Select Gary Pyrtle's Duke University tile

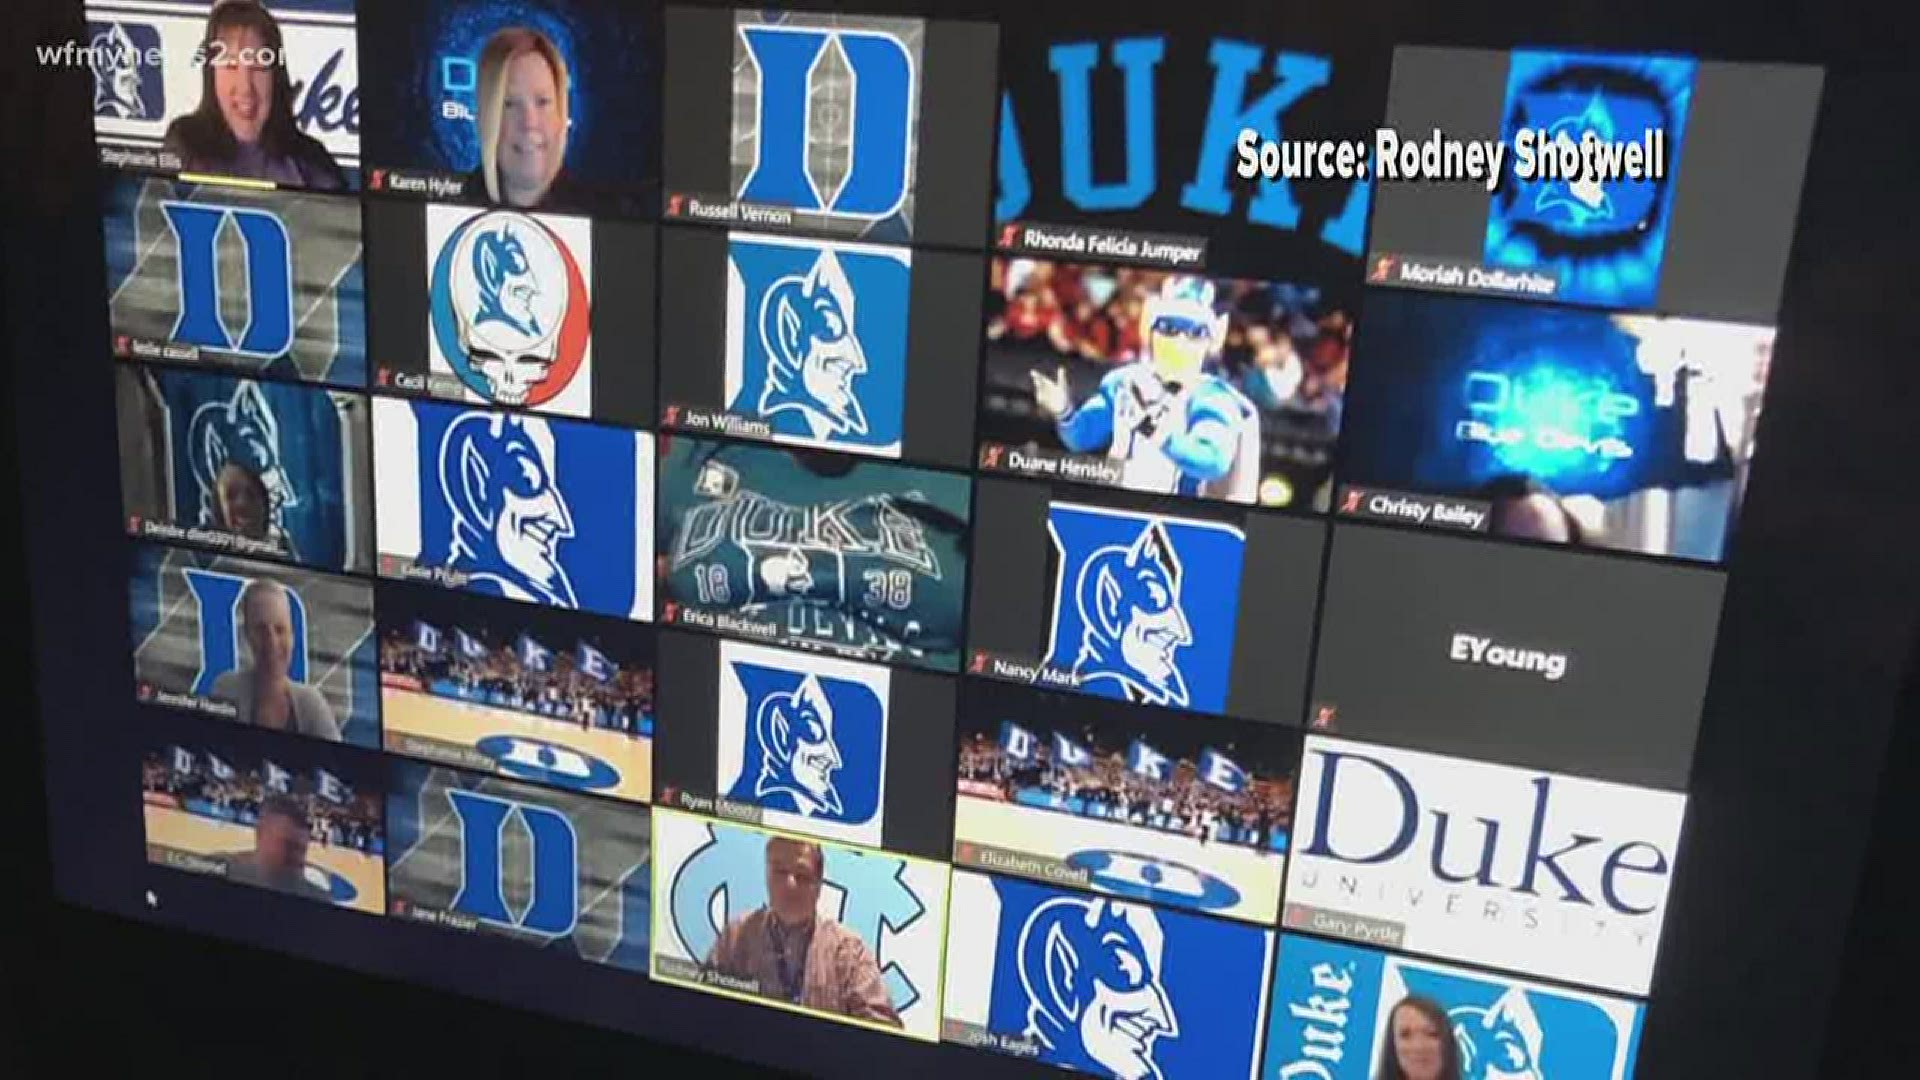[1480, 851]
